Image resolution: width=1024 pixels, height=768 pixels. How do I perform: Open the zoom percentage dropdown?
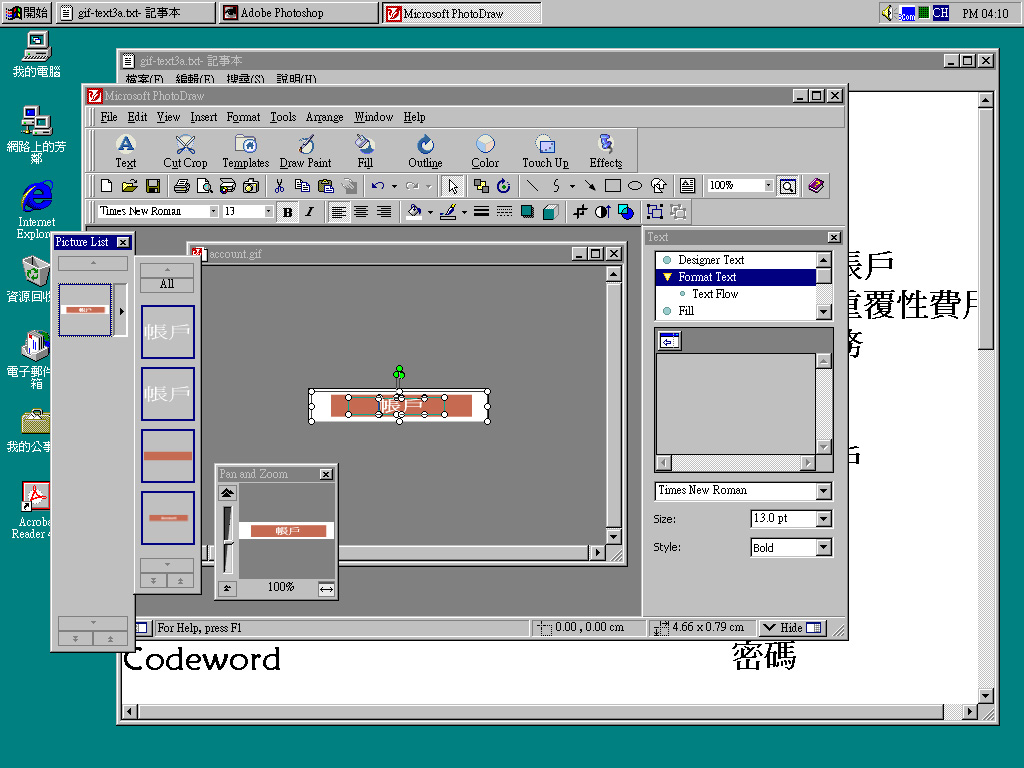(769, 185)
